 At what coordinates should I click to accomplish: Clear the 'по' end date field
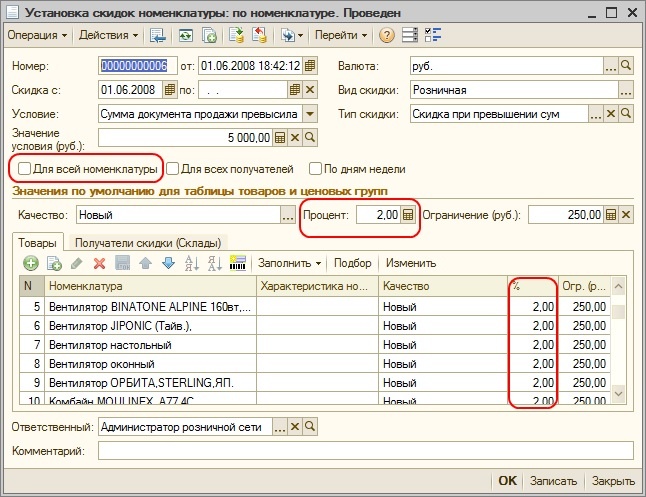click(310, 89)
